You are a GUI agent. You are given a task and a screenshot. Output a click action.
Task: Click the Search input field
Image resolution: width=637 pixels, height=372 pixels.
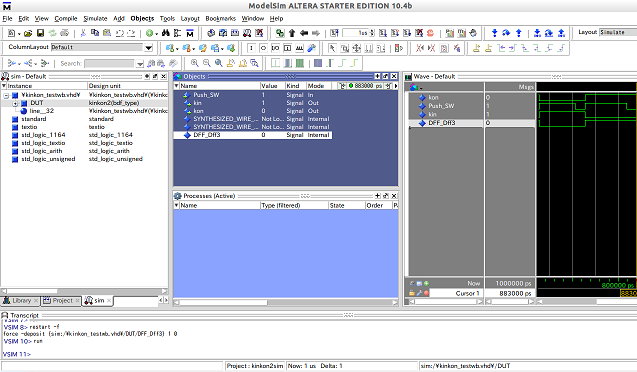pos(109,64)
